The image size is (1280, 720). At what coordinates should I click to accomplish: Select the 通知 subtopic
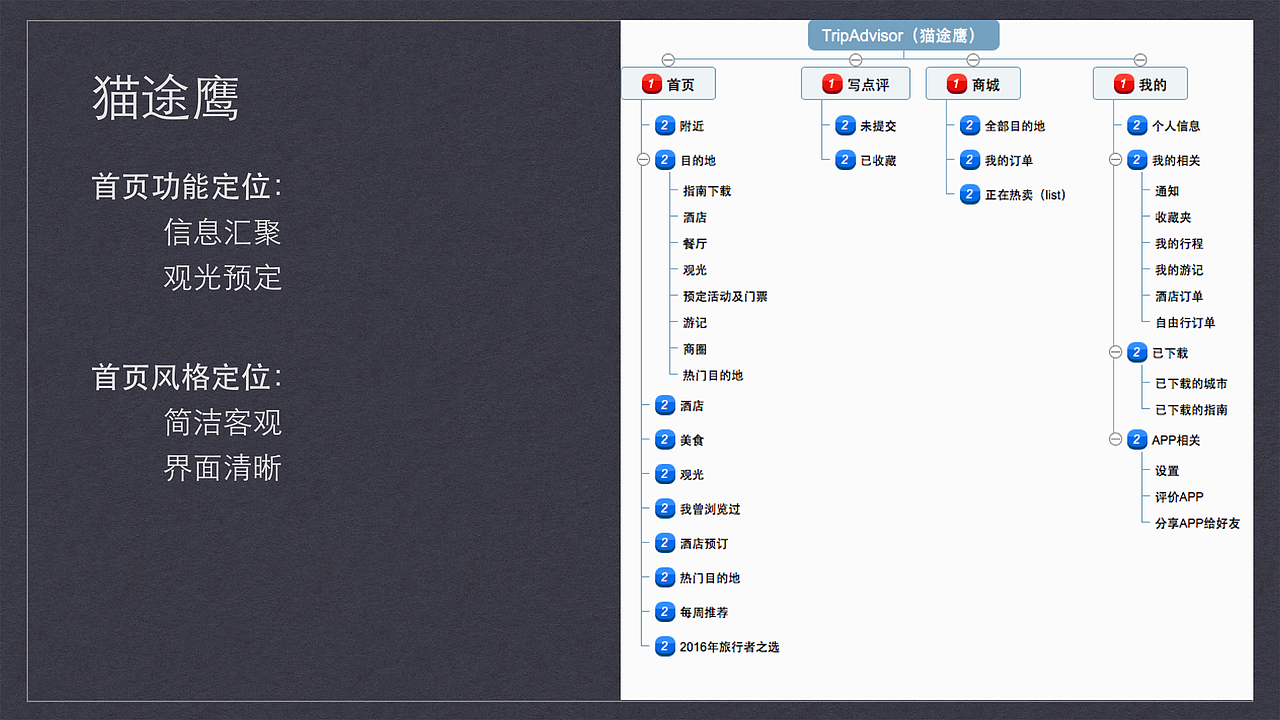1167,191
